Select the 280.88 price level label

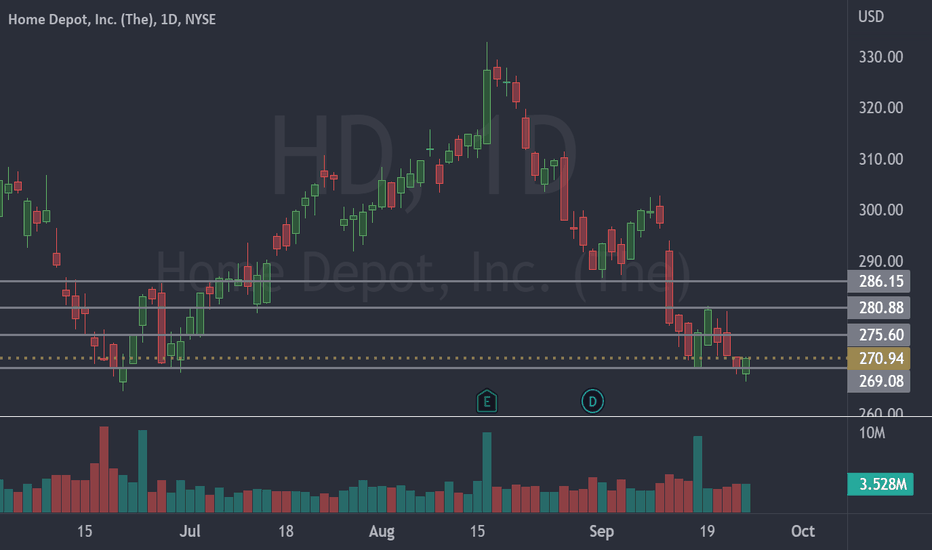point(879,307)
